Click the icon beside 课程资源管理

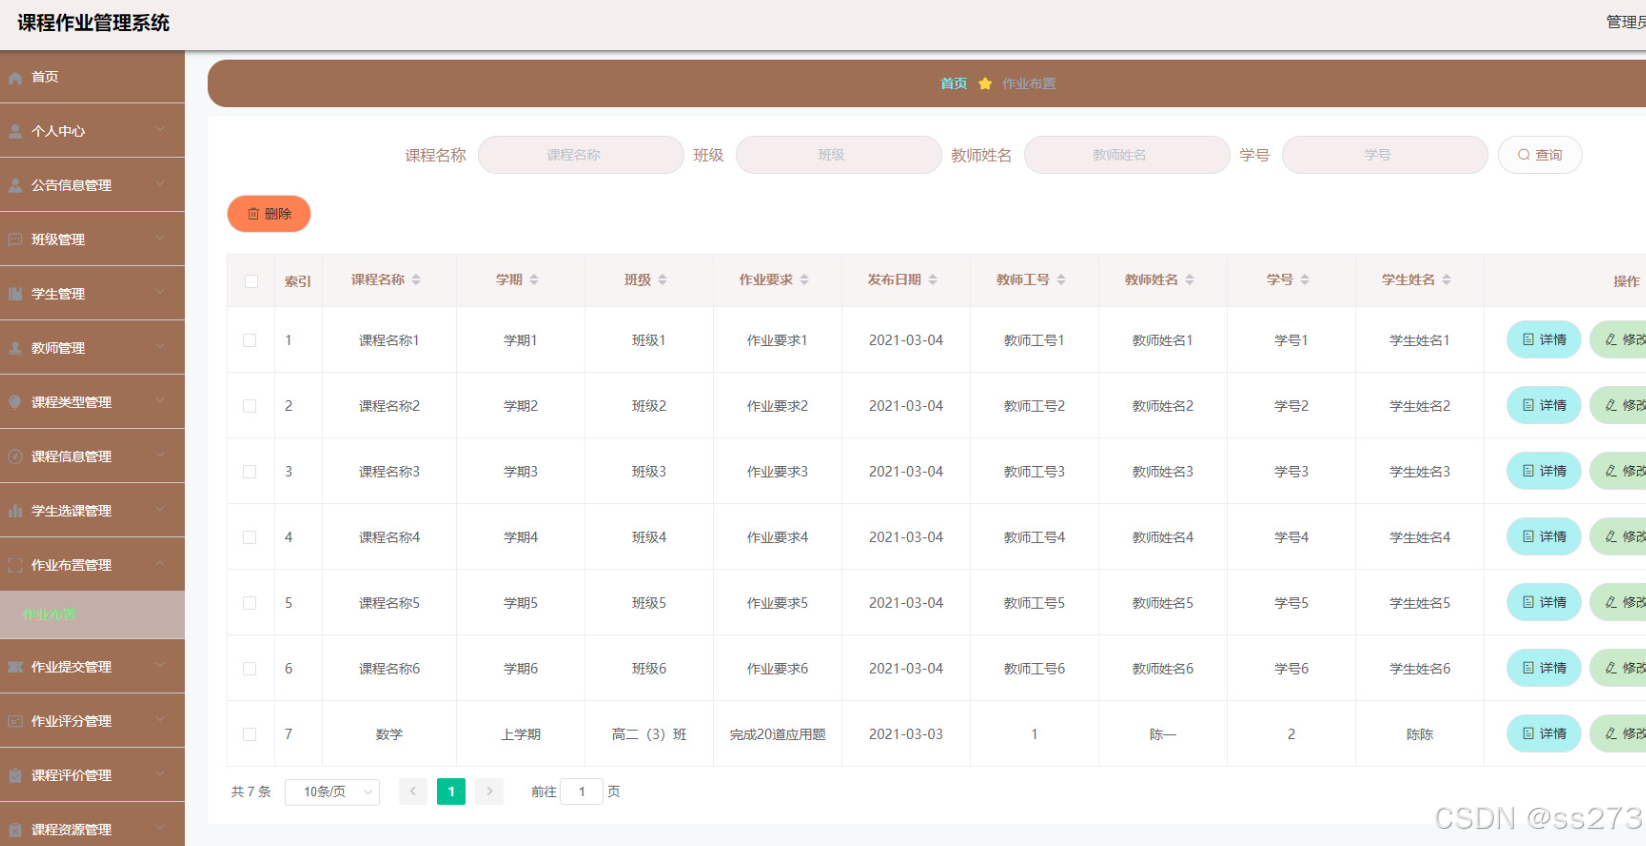(15, 830)
